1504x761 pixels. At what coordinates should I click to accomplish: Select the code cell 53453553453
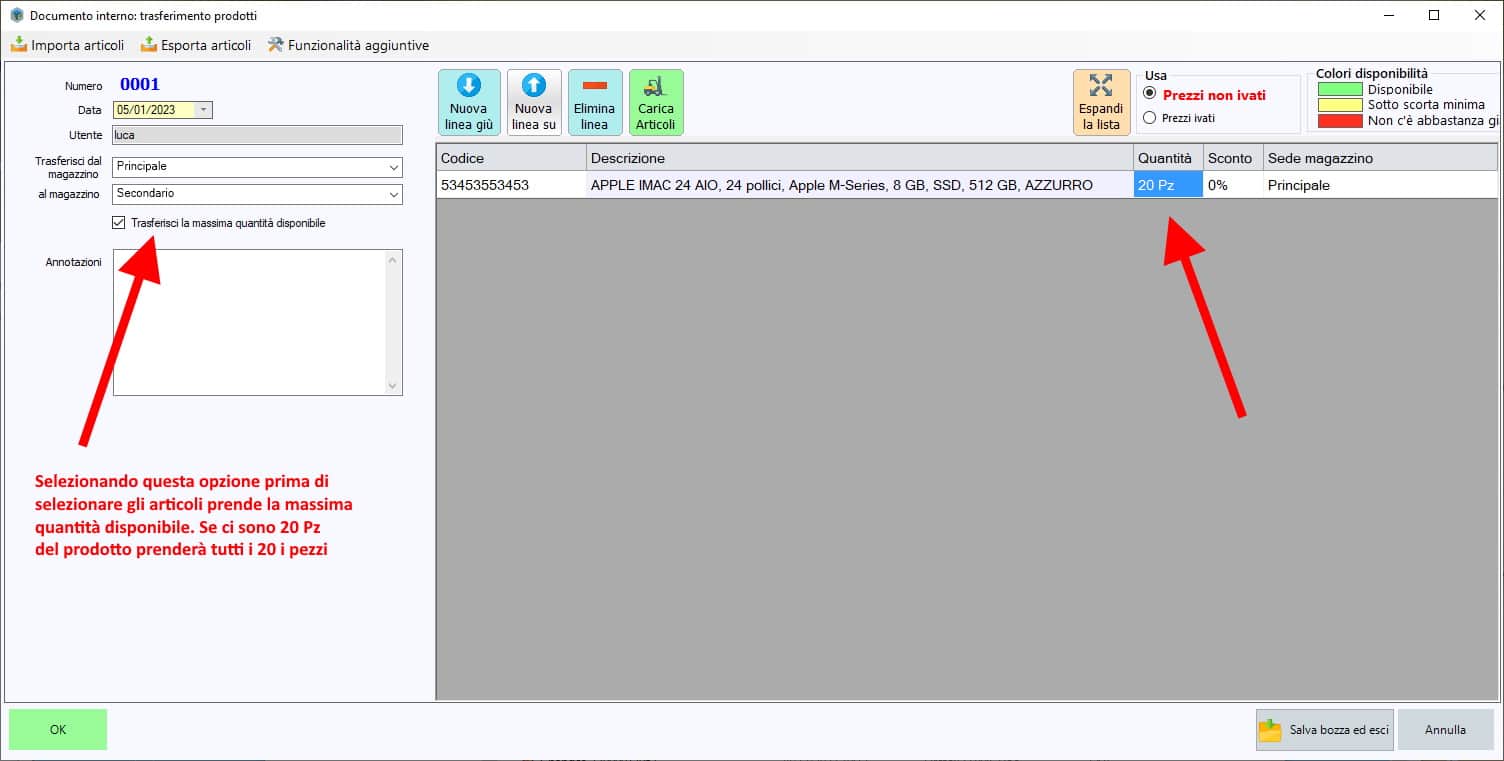click(x=511, y=185)
